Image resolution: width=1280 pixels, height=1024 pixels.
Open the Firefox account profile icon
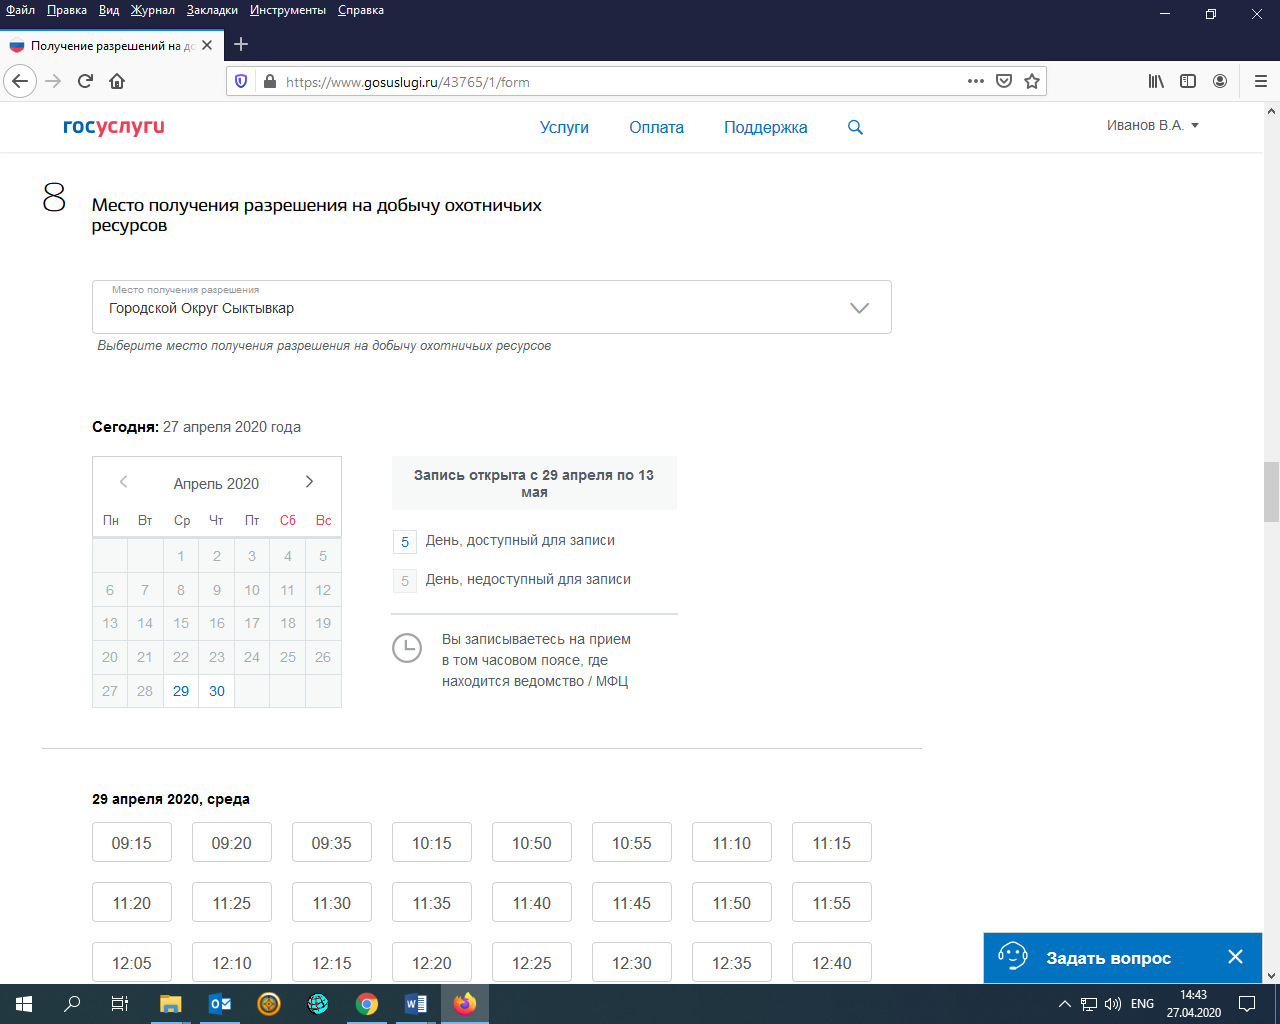(1220, 81)
